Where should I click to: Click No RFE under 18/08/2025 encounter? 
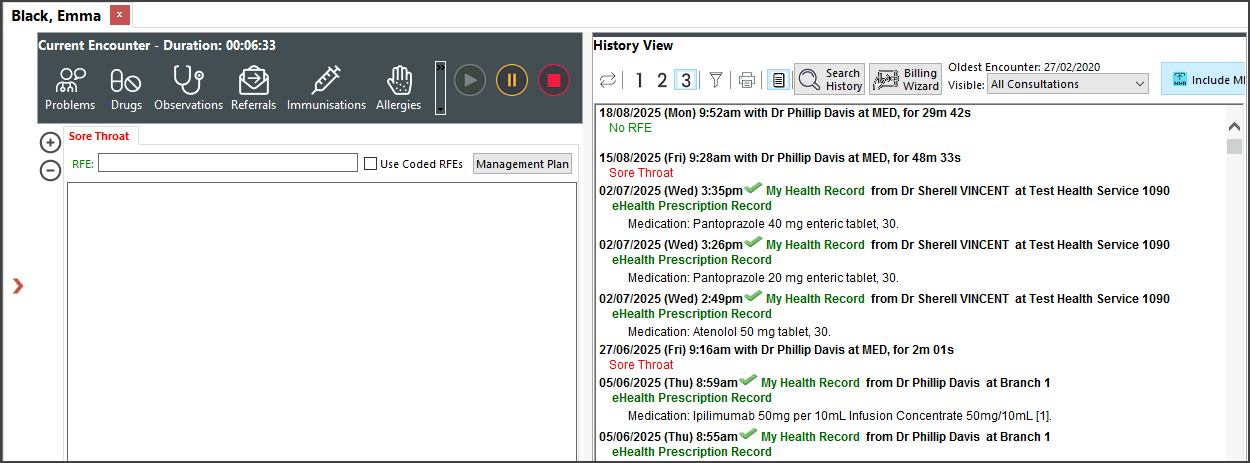(630, 128)
